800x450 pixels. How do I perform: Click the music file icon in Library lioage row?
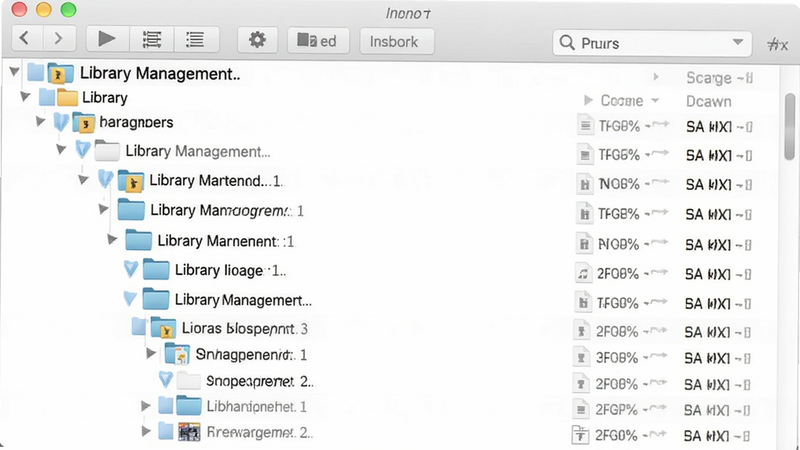(583, 273)
